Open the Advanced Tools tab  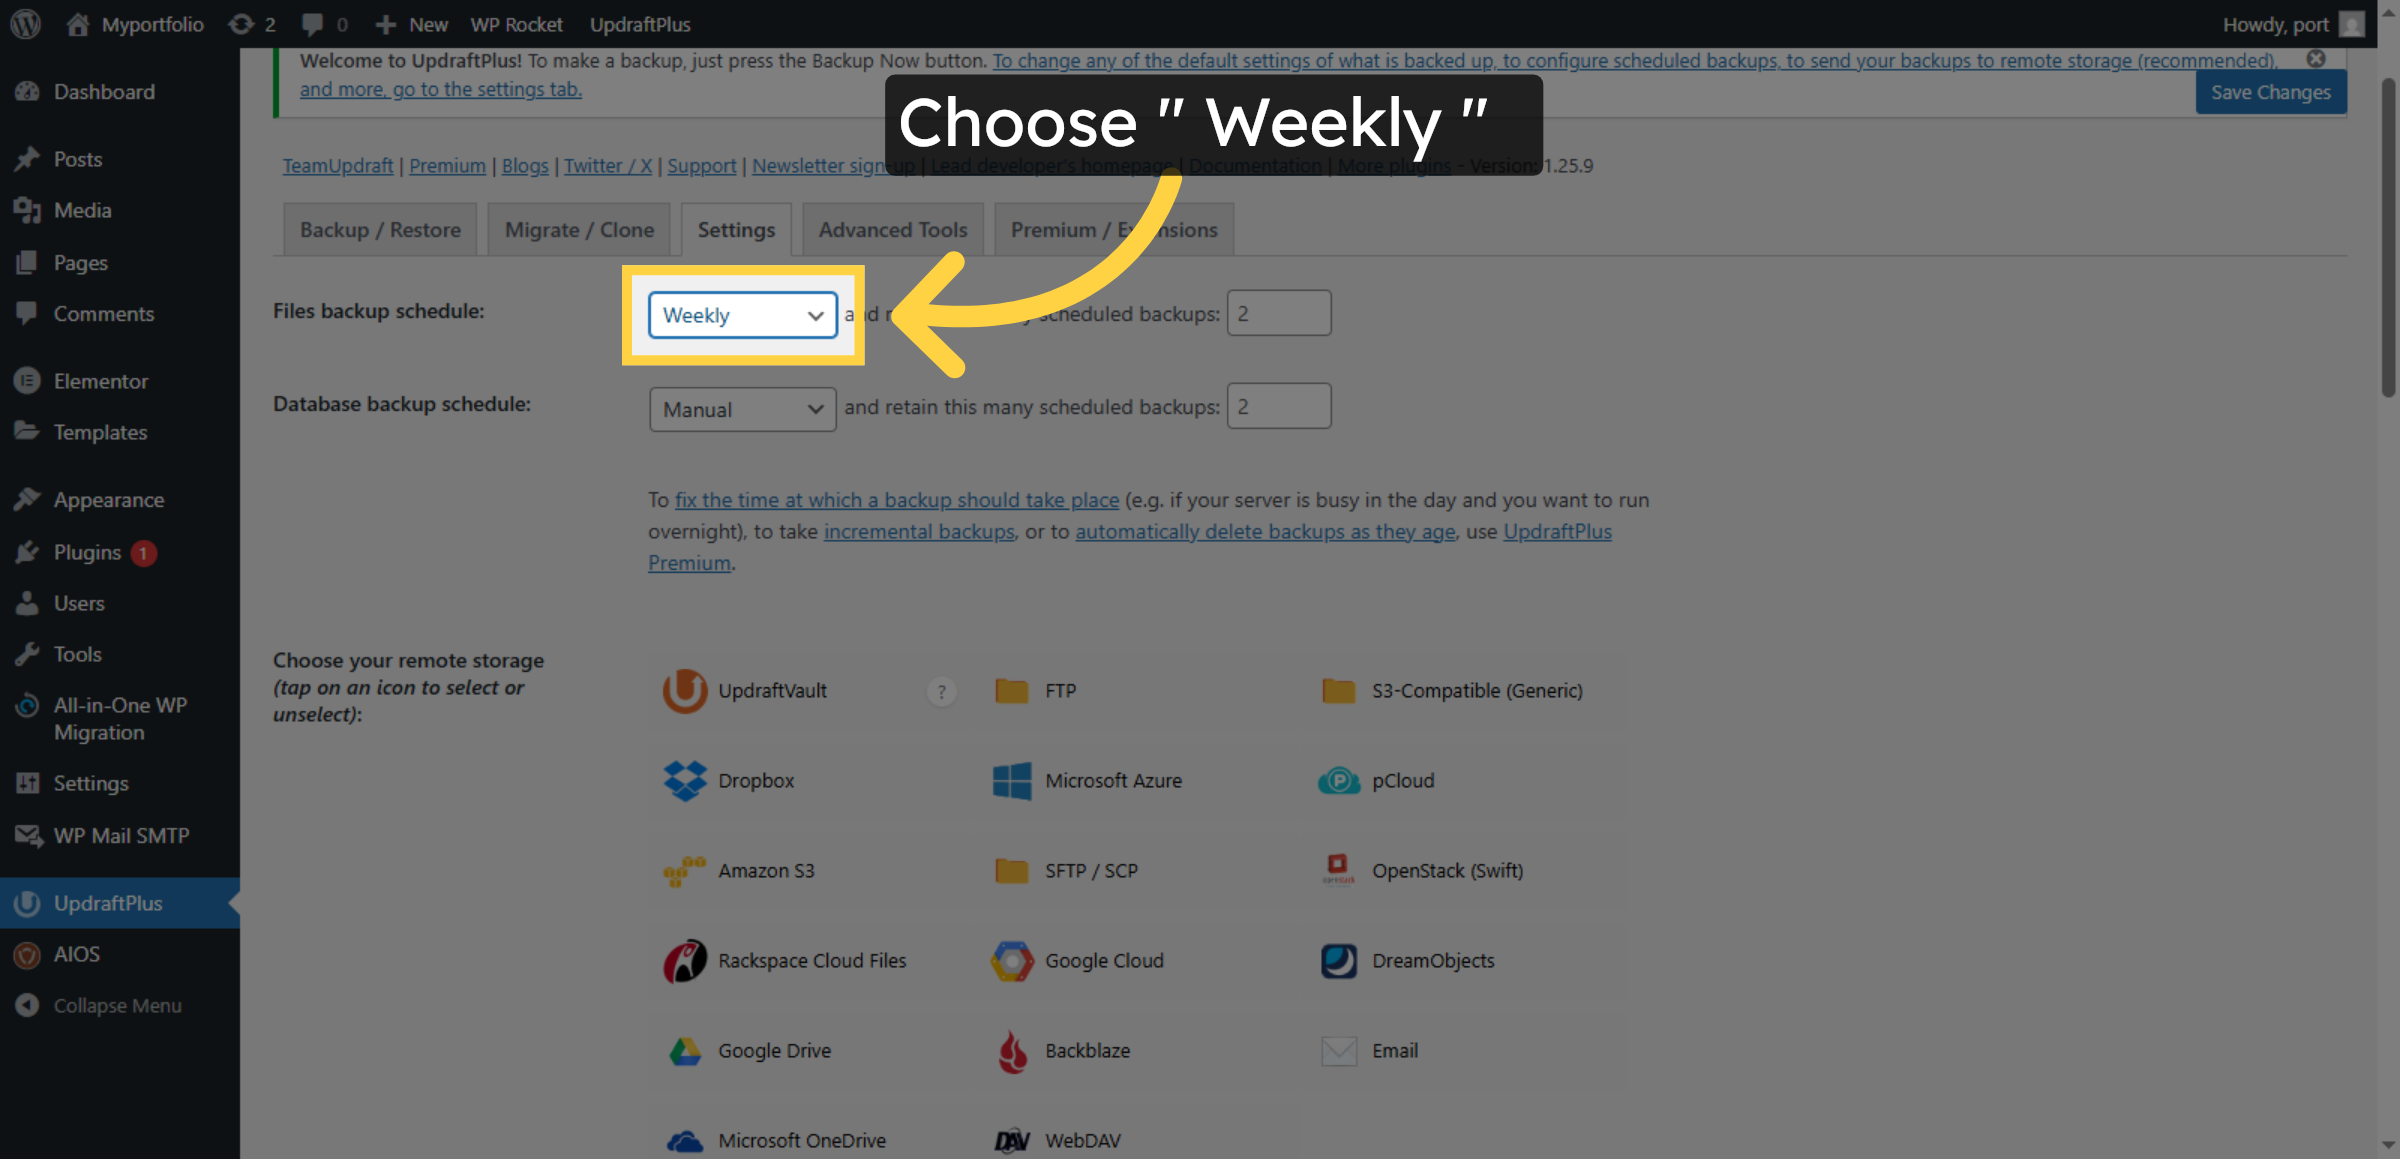pyautogui.click(x=893, y=230)
